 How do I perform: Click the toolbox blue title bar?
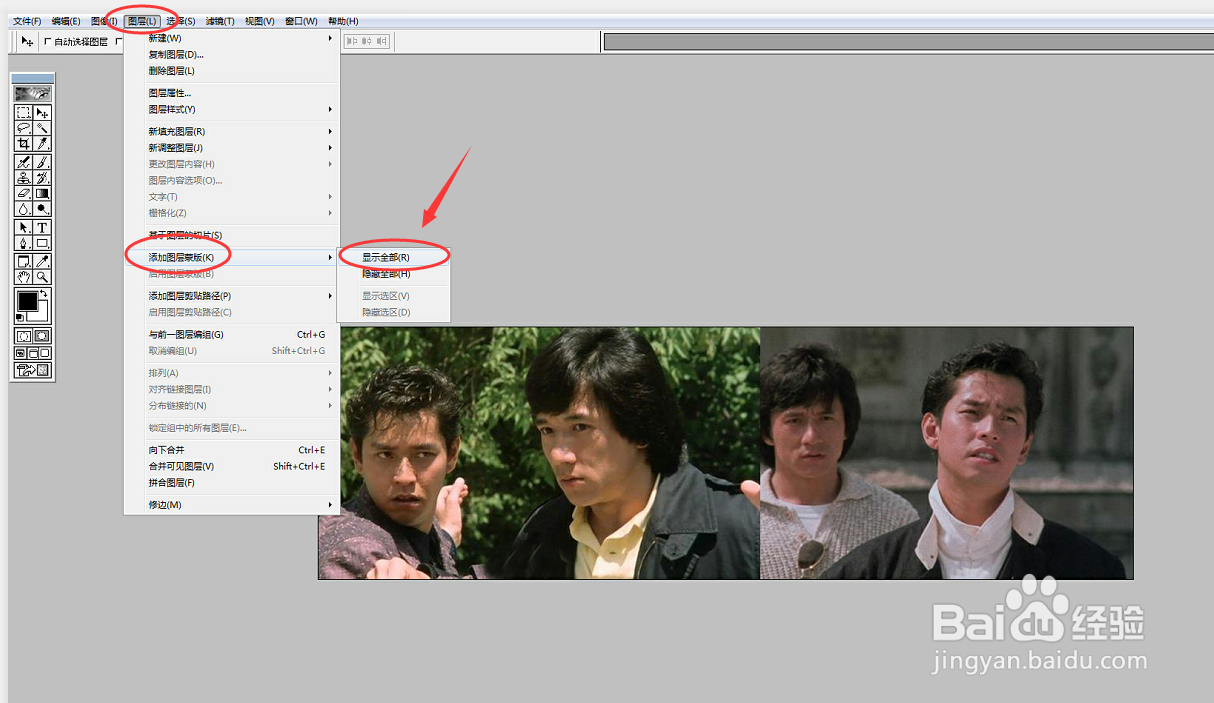[x=33, y=77]
